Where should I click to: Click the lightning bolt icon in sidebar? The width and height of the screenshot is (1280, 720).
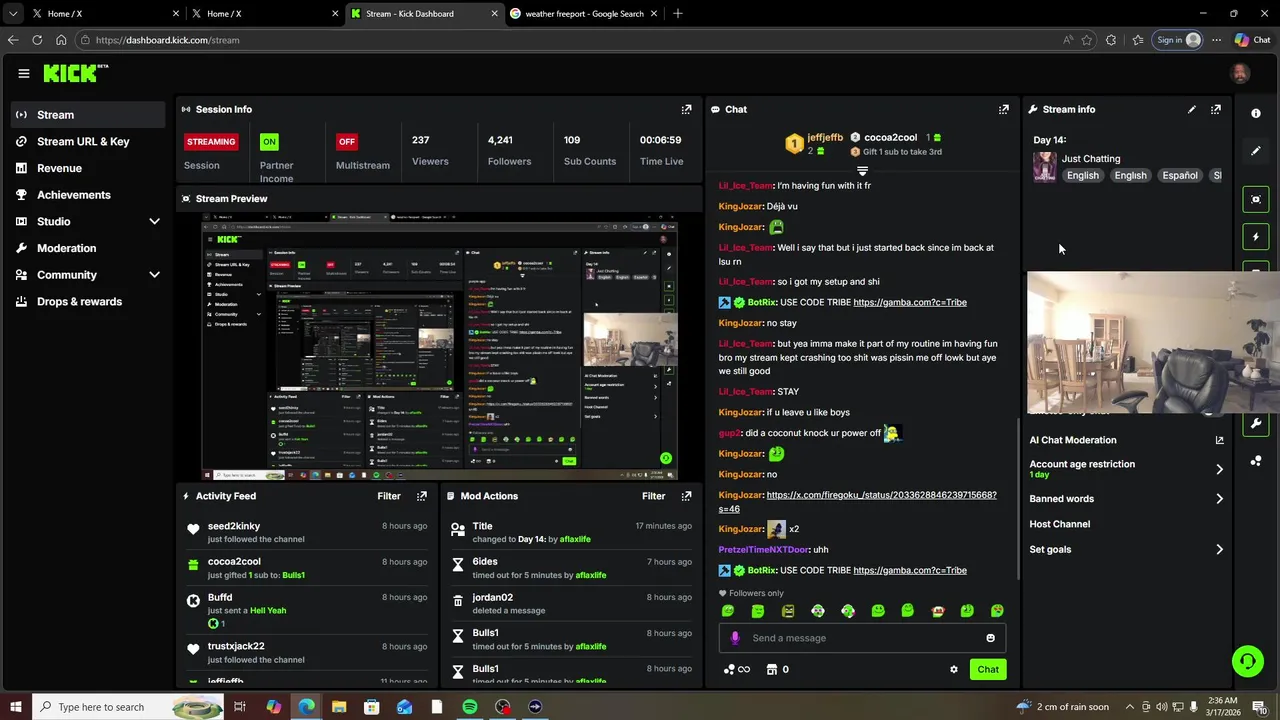pos(1256,237)
